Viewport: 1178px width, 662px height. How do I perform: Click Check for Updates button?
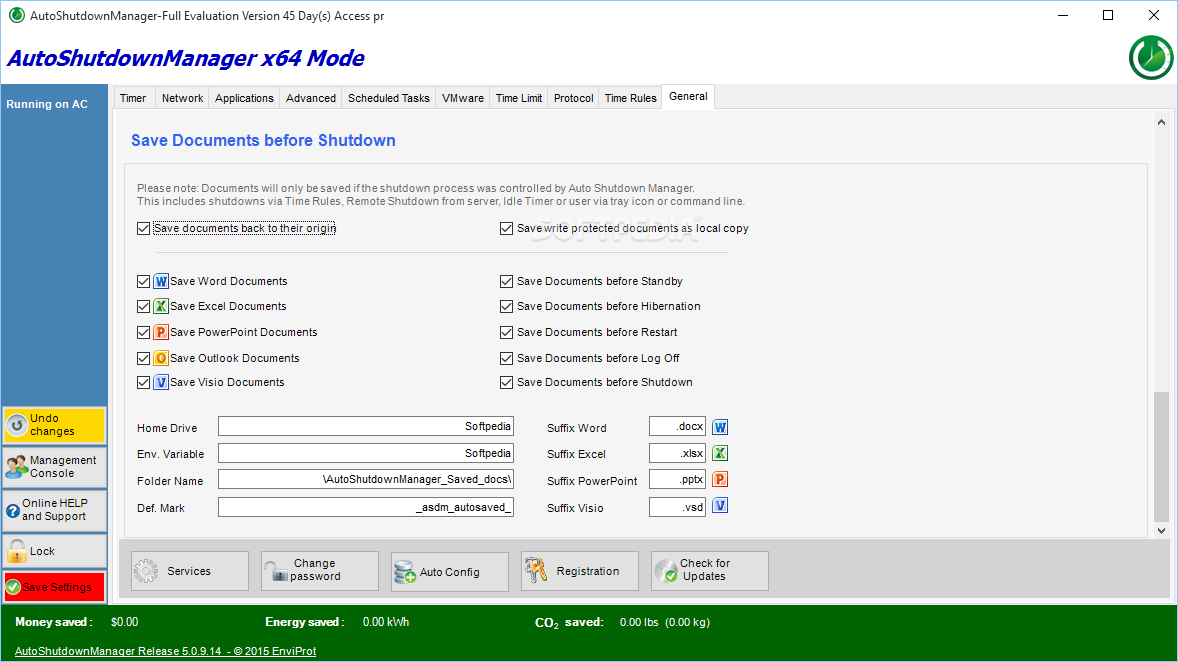tap(710, 571)
